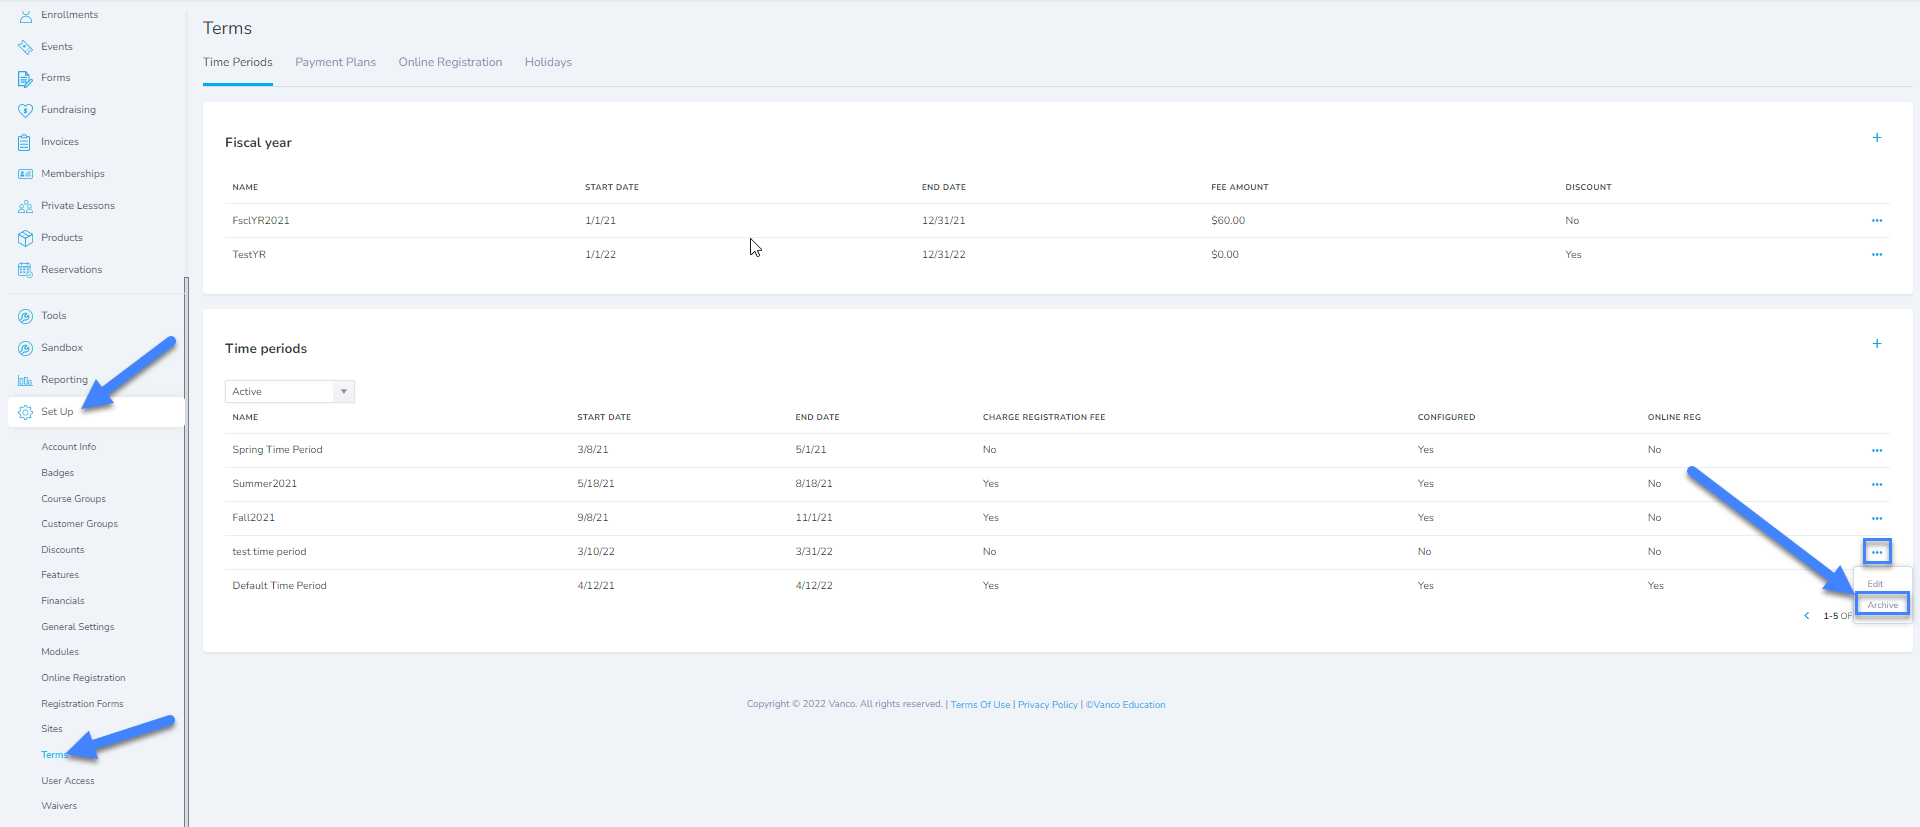The image size is (1920, 827).
Task: Open Discounts in the sidebar
Action: pyautogui.click(x=63, y=550)
